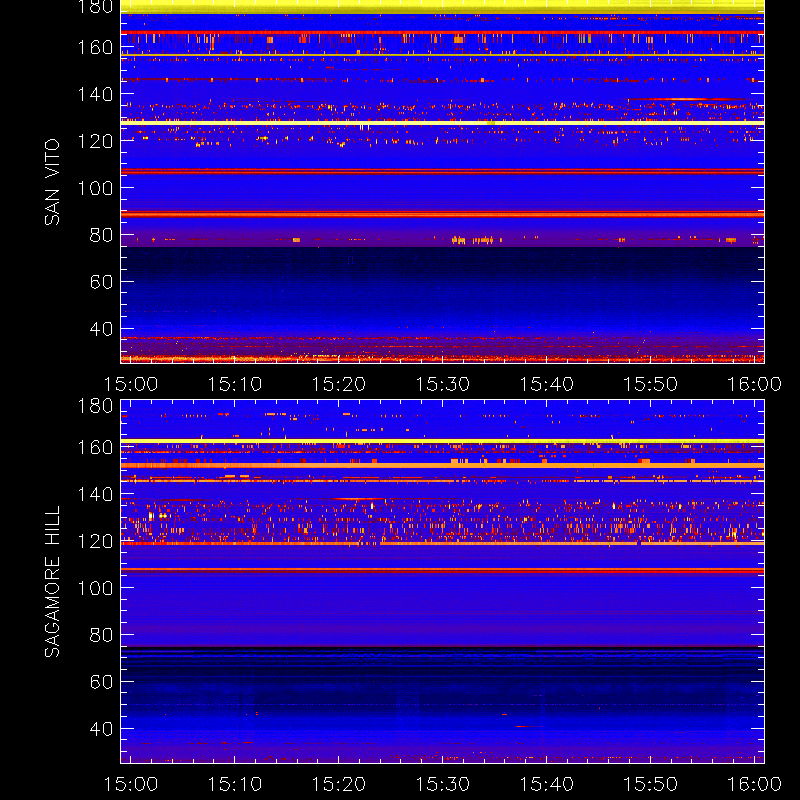This screenshot has height=800, width=800.
Task: Pick the 100 tick label on the Sagamore Hill axis
Action: pyautogui.click(x=95, y=588)
